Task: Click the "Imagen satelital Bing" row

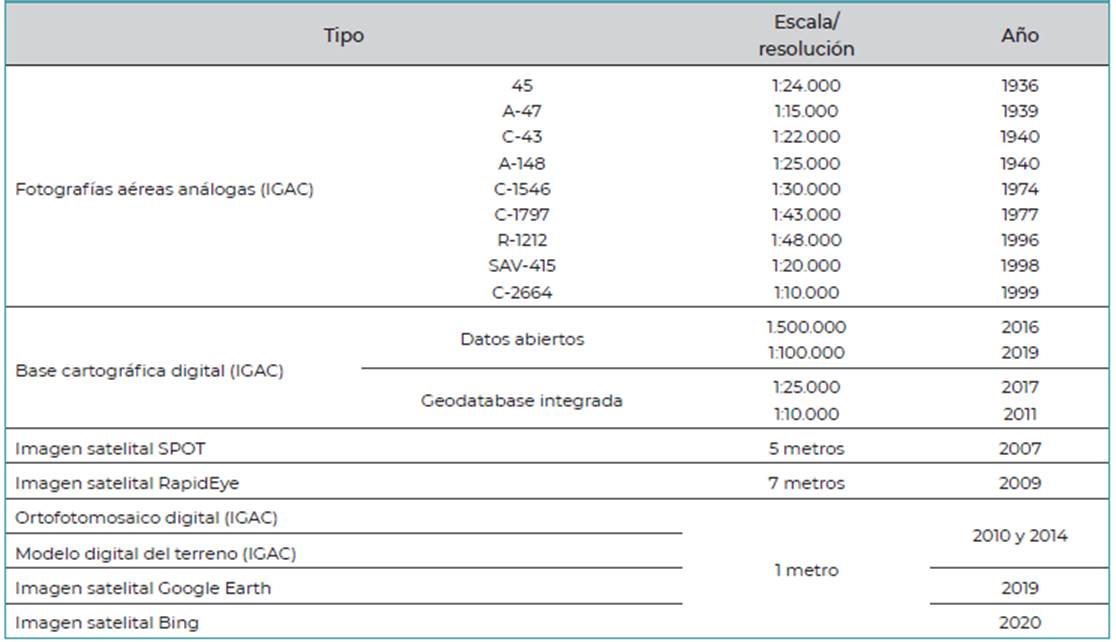Action: pos(107,623)
